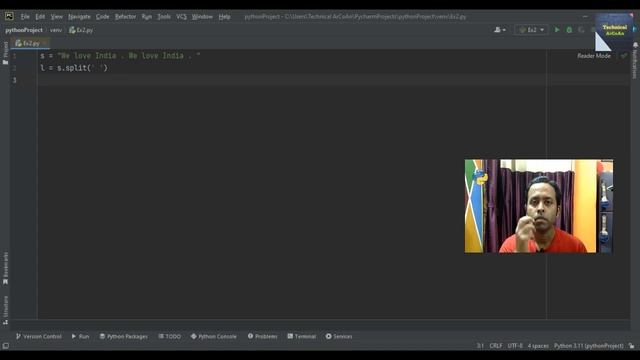
Task: Open the Help menu
Action: point(224,17)
